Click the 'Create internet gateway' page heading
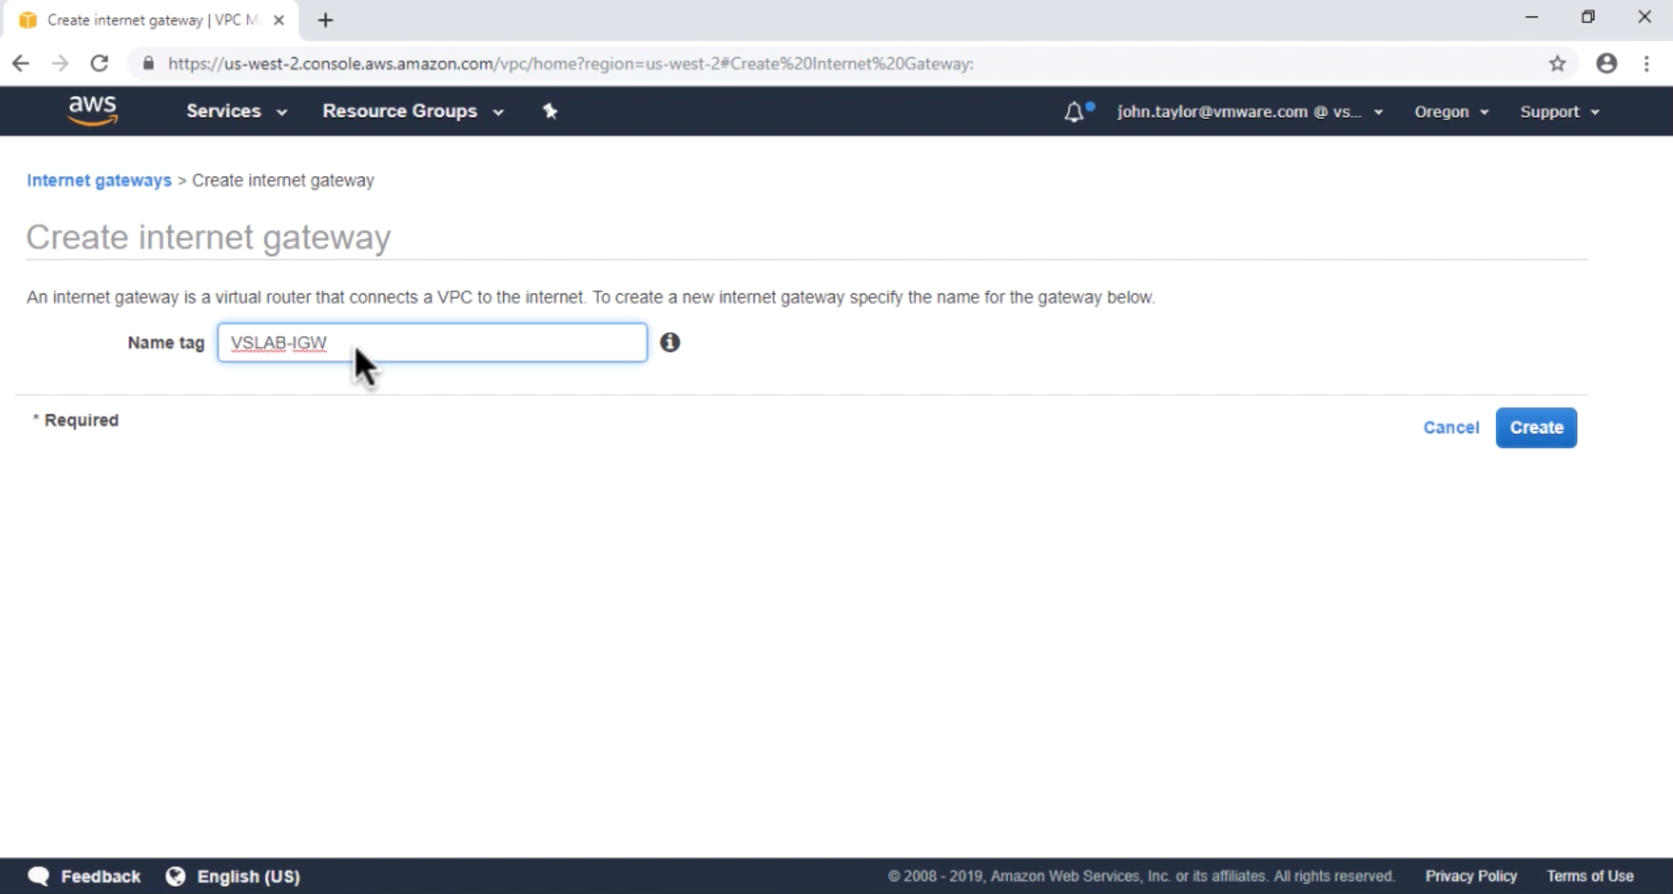Screen dimensions: 1673x894 coord(208,237)
